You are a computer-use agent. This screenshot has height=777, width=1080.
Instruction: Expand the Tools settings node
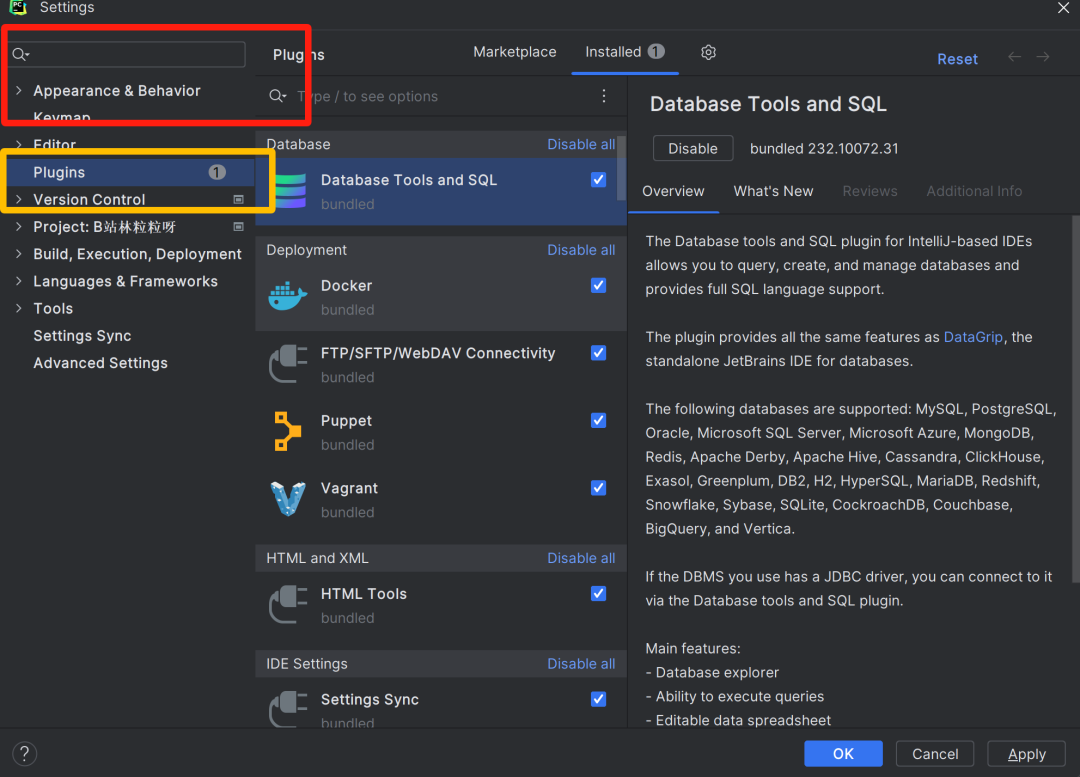point(19,308)
